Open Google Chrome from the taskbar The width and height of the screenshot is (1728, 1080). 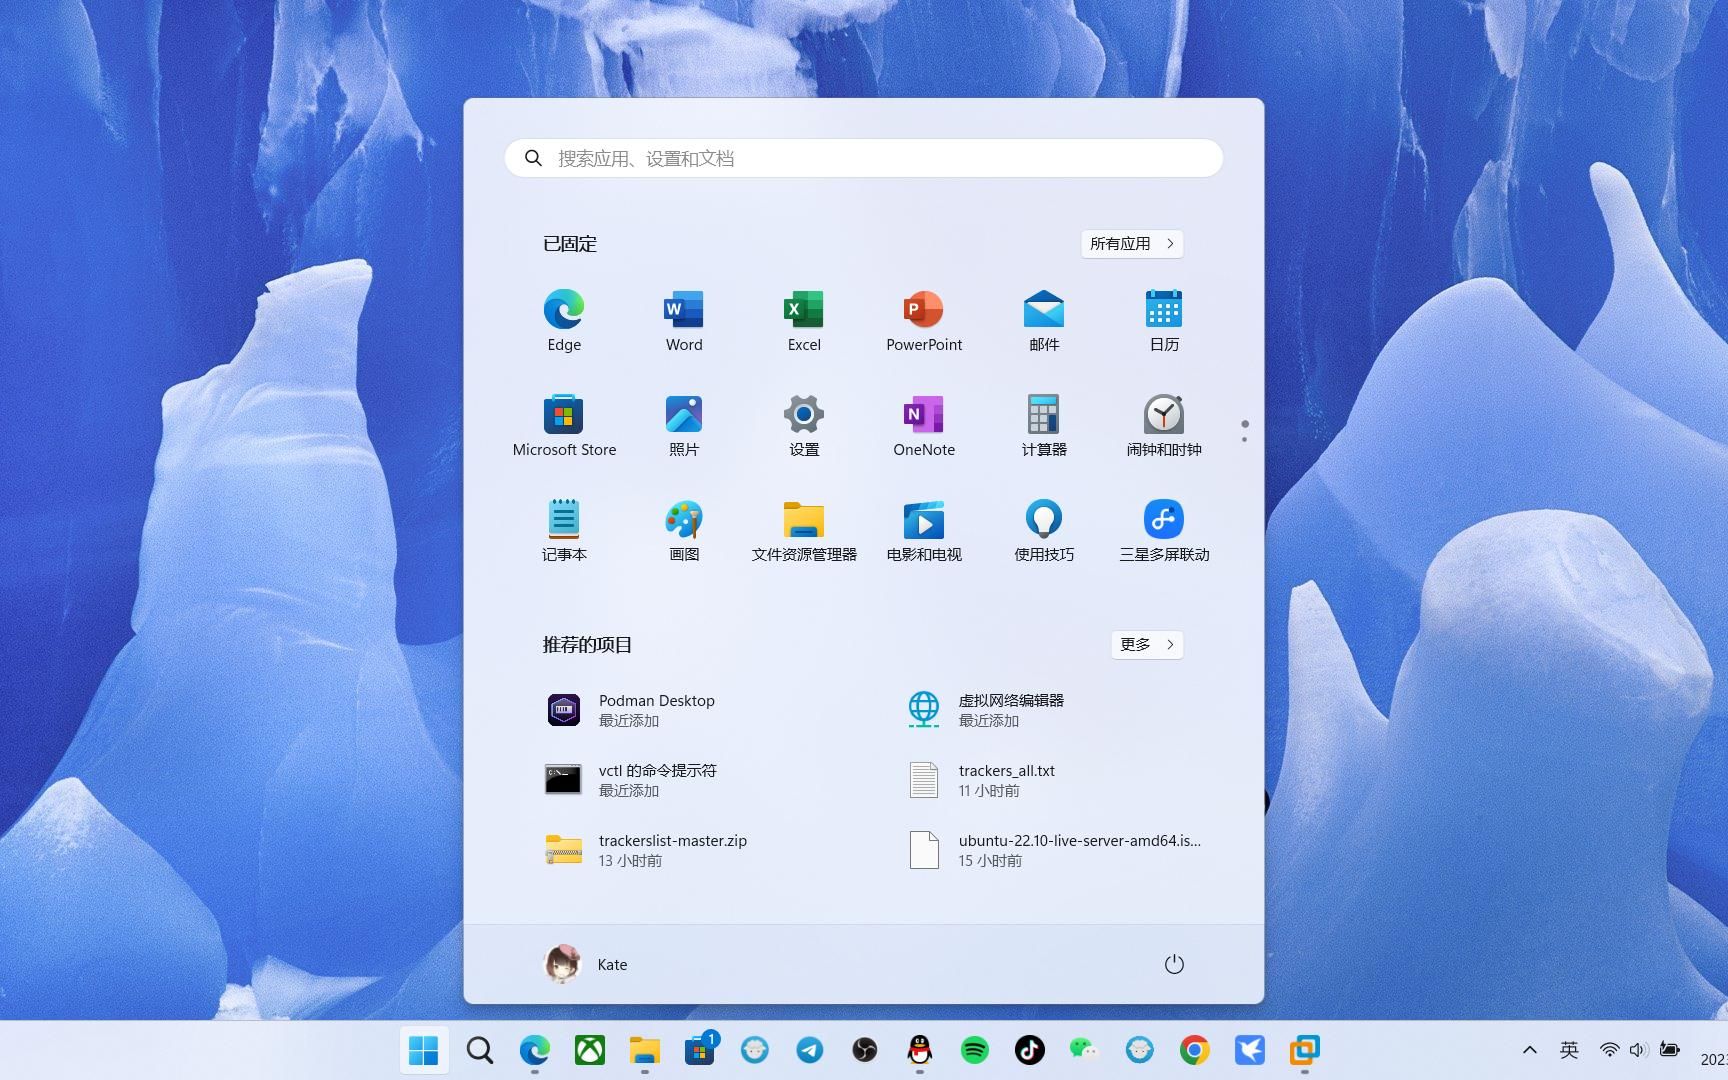[1195, 1050]
